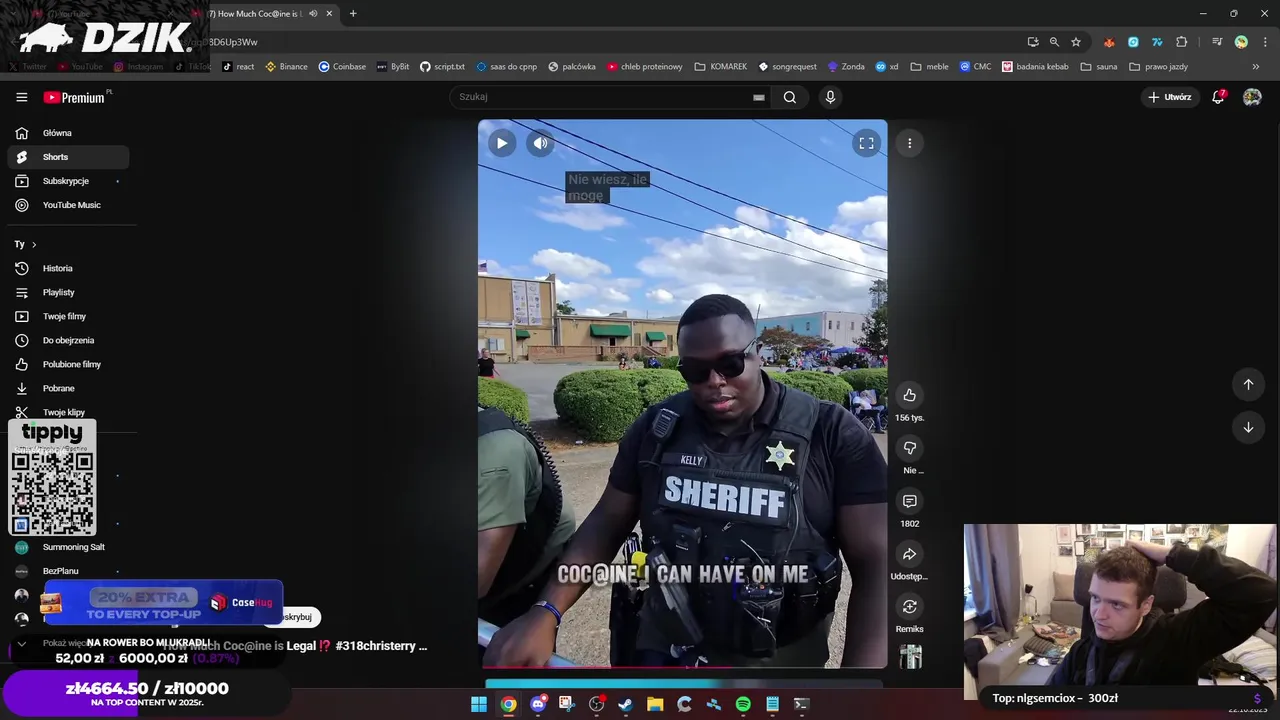Screen dimensions: 1280x720
Task: Open Subskrypcje in the sidebar
Action: 68,181
